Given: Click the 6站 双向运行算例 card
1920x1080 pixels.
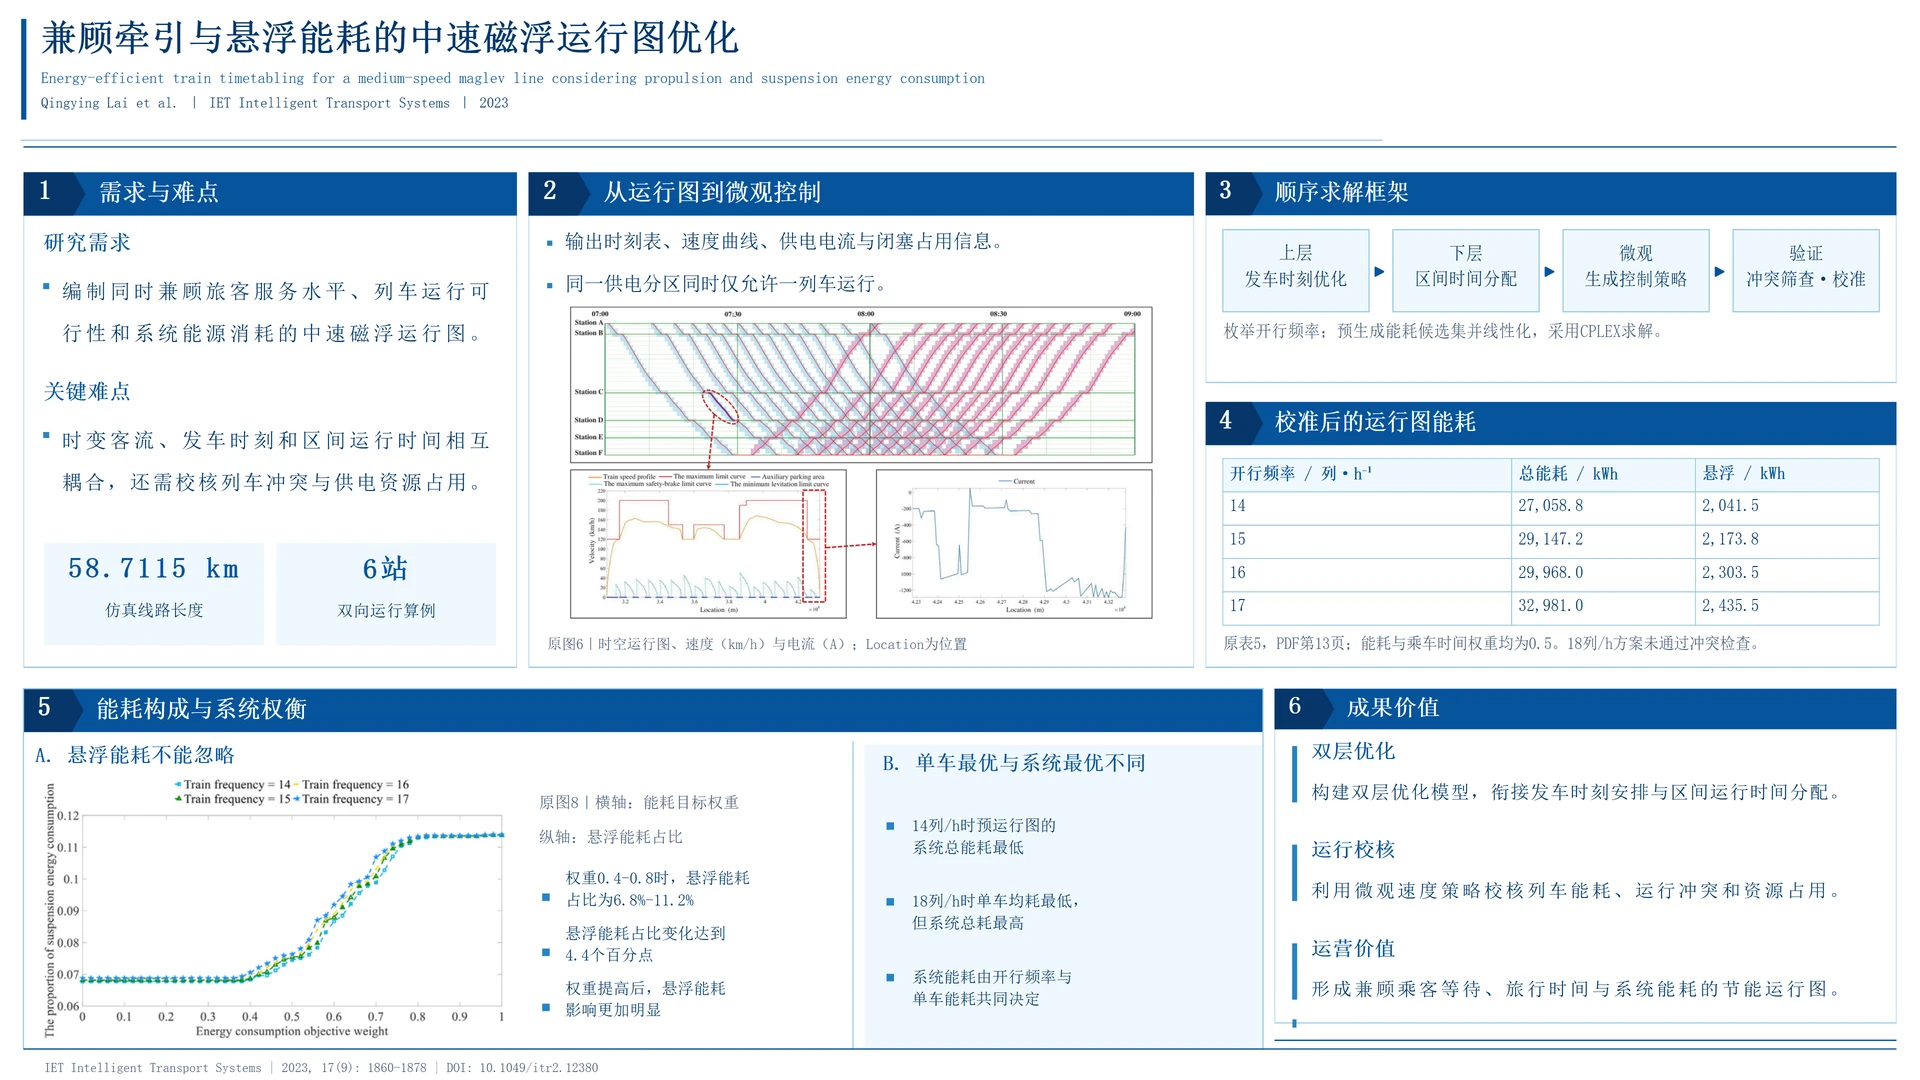Looking at the screenshot, I should coord(386,593).
